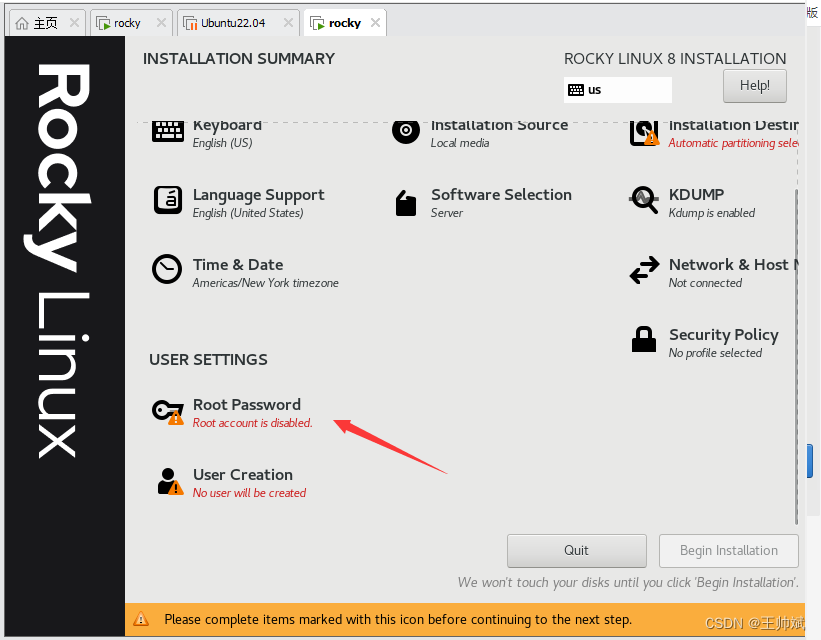The image size is (821, 640).
Task: Click 'Not connected' network status text
Action: coord(705,283)
